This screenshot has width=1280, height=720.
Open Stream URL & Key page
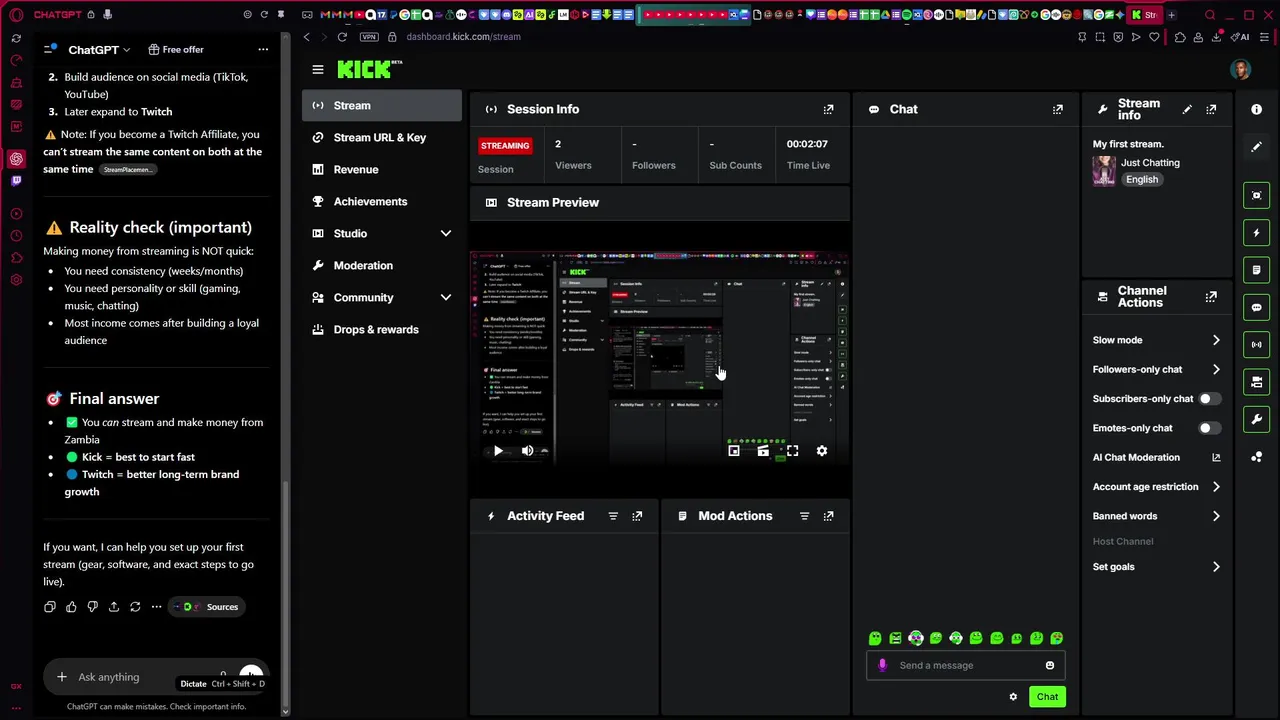pyautogui.click(x=382, y=137)
